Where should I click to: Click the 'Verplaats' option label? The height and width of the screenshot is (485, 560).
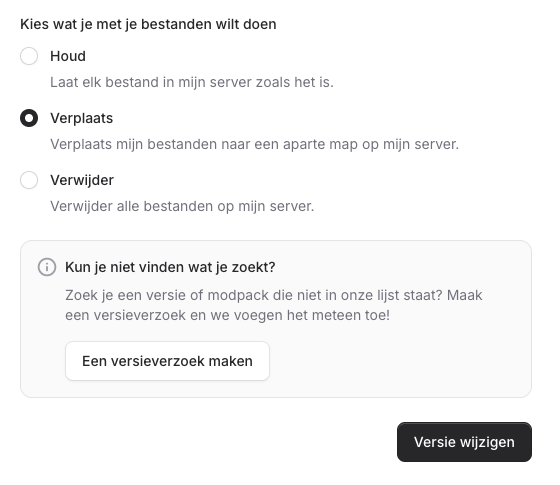(x=81, y=118)
